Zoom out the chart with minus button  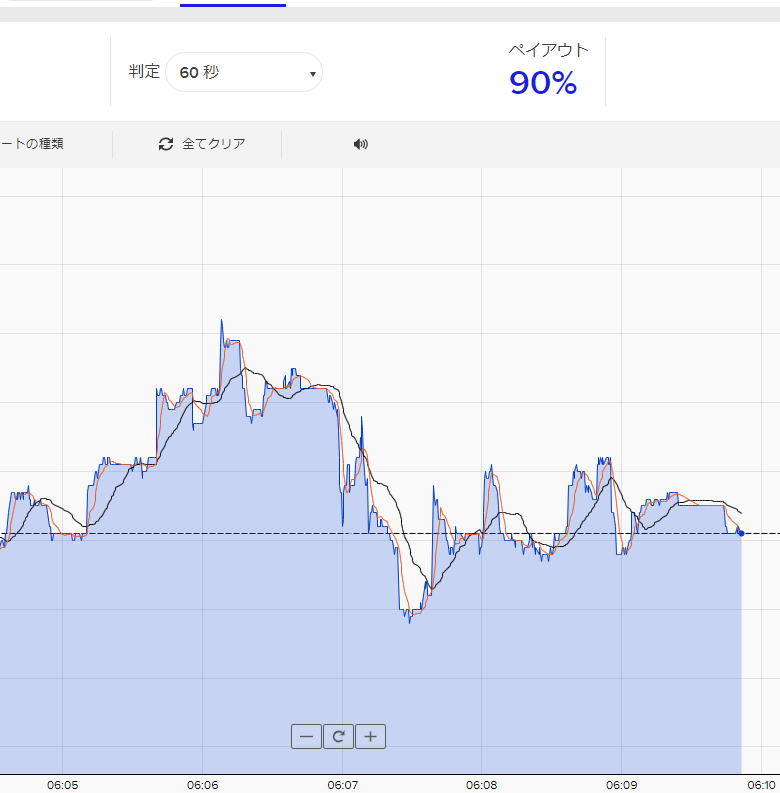click(x=306, y=737)
